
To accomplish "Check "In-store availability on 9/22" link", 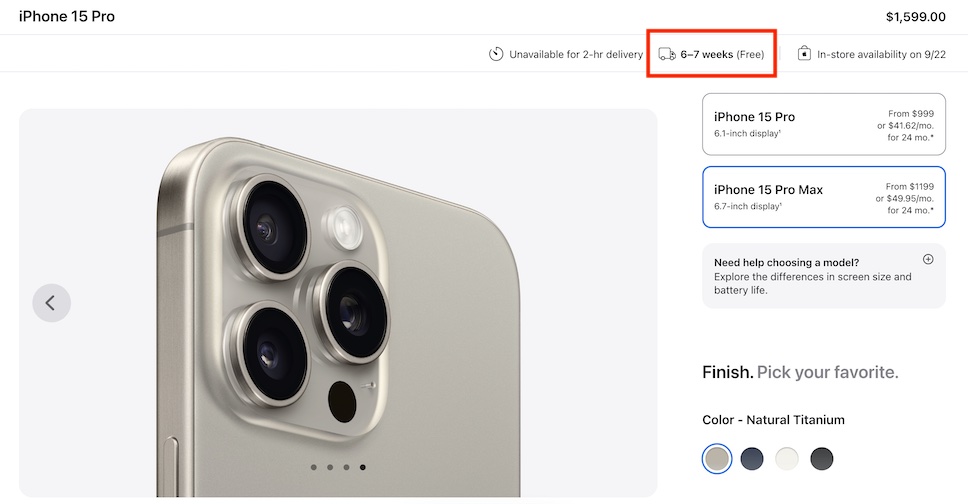I will point(881,54).
